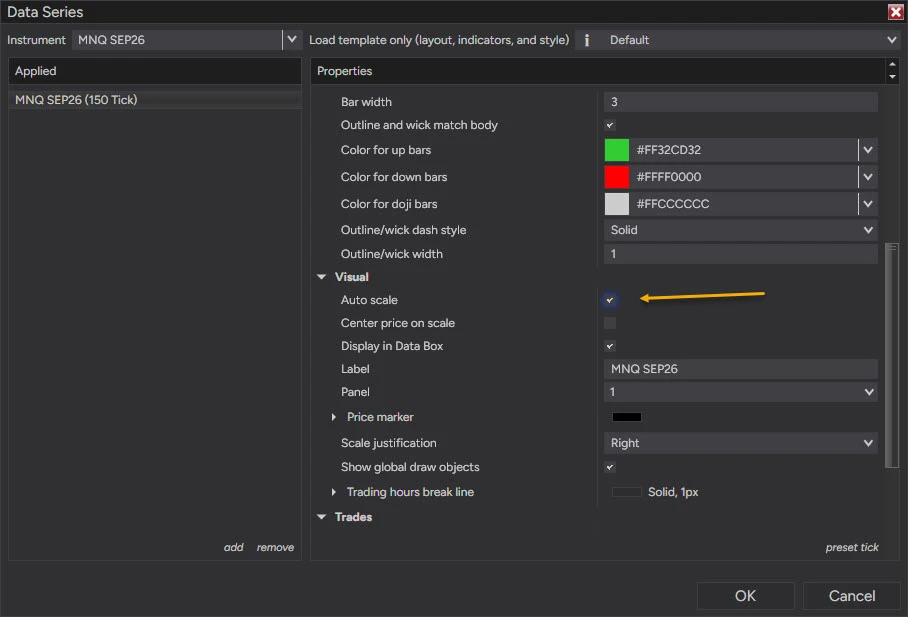Expand Trading hours break line property

334,492
